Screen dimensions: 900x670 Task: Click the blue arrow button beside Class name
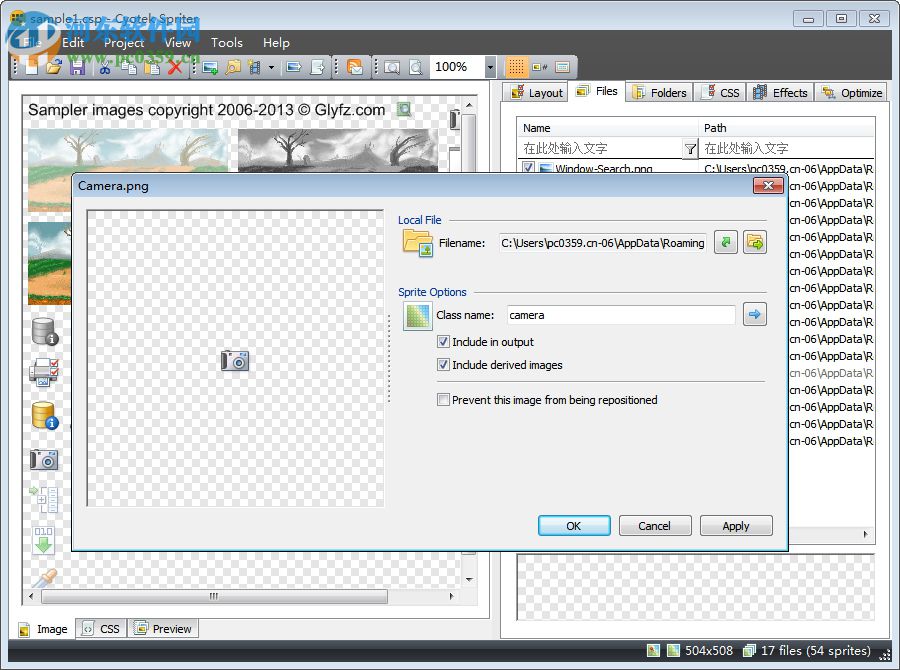755,314
